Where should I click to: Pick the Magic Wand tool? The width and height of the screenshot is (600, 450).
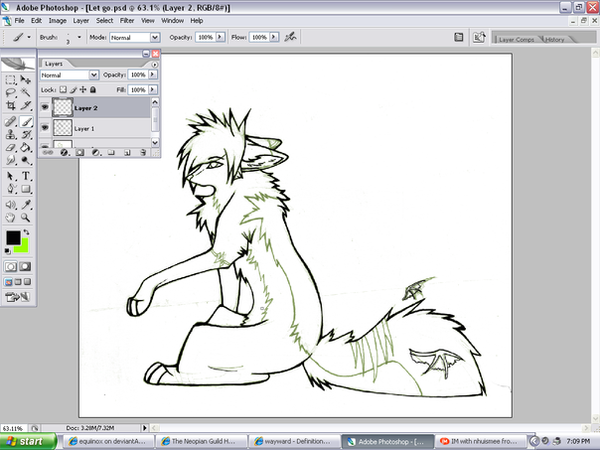click(x=27, y=91)
